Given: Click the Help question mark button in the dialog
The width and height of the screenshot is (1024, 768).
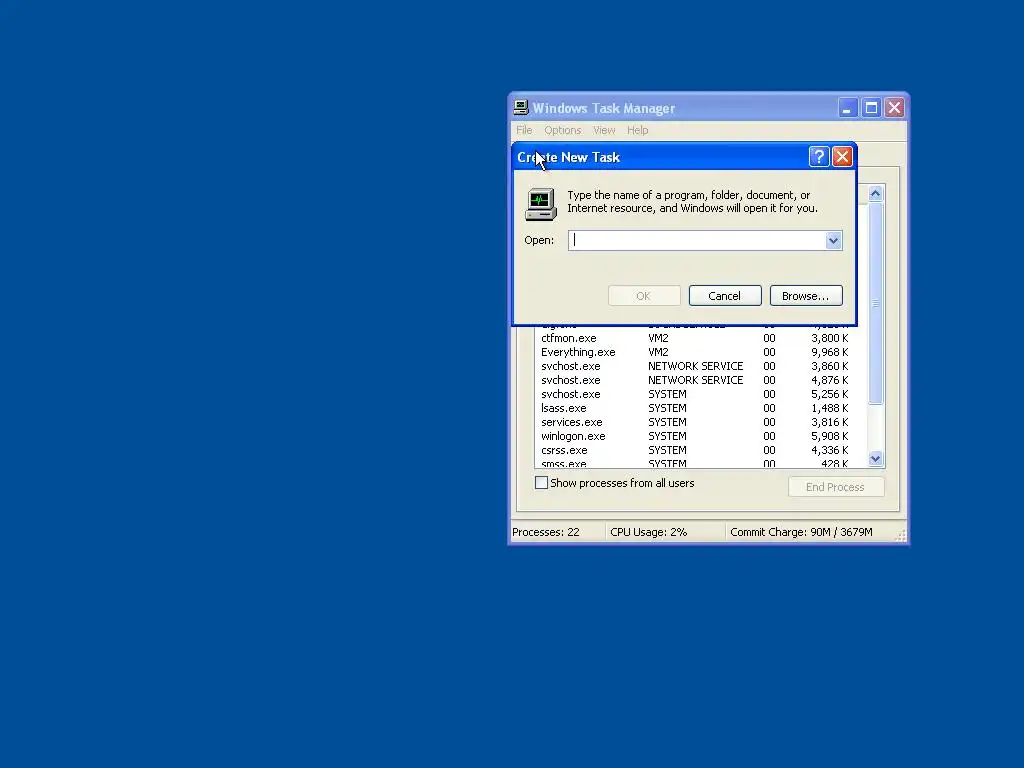Looking at the screenshot, I should (x=818, y=157).
